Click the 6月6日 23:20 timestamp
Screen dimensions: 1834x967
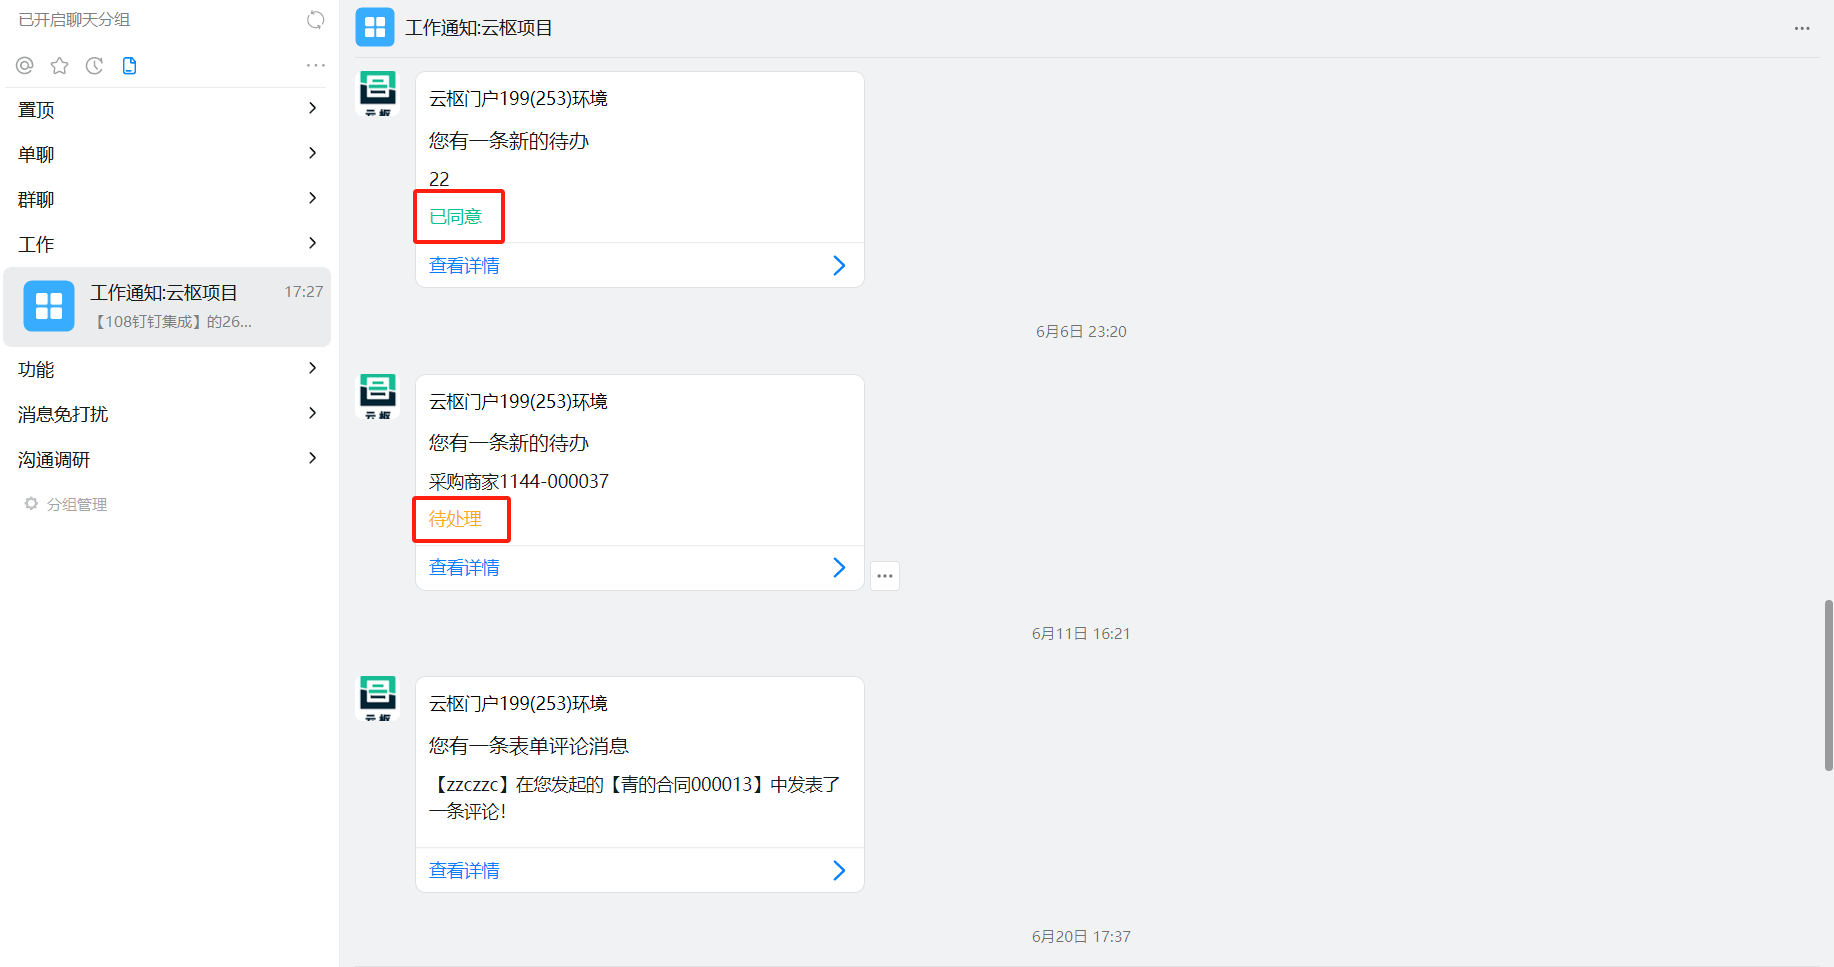point(1081,331)
